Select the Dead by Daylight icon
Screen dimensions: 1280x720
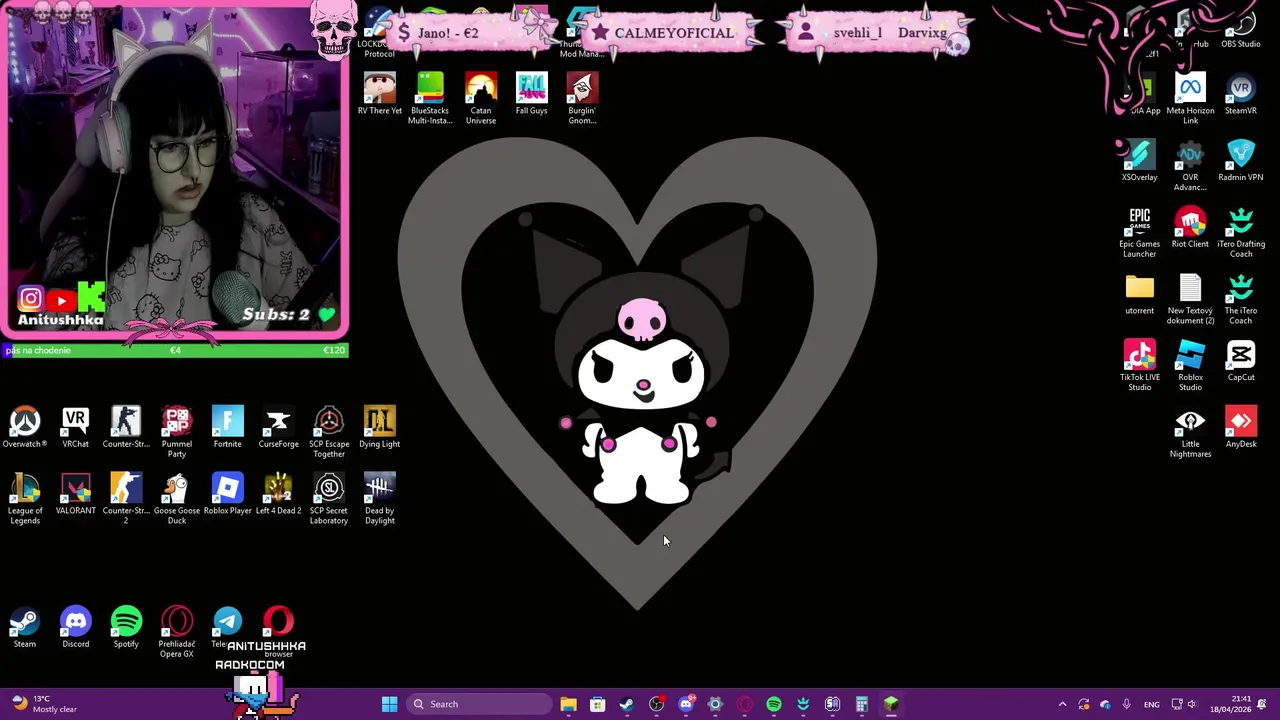point(379,499)
